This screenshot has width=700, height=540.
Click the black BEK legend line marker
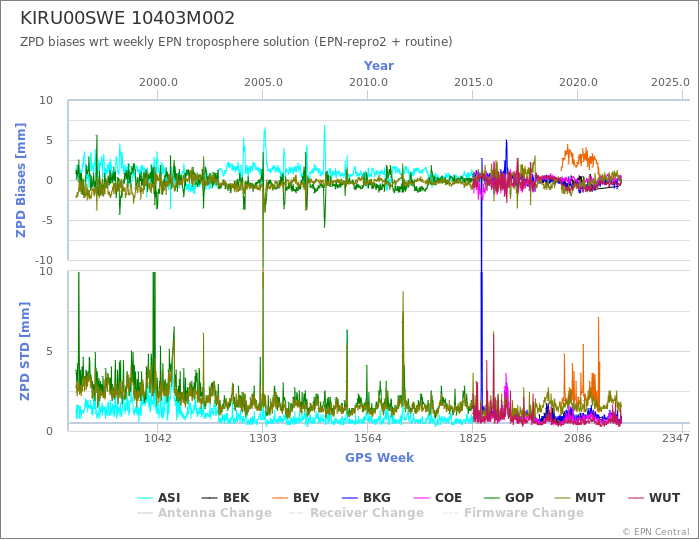210,498
